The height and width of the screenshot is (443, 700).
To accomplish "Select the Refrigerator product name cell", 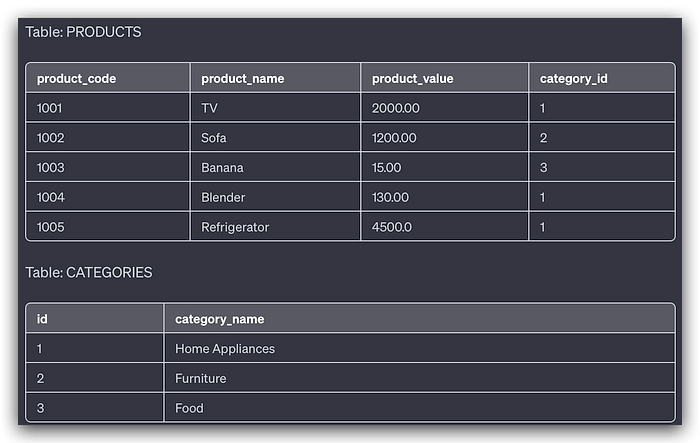I will (235, 227).
